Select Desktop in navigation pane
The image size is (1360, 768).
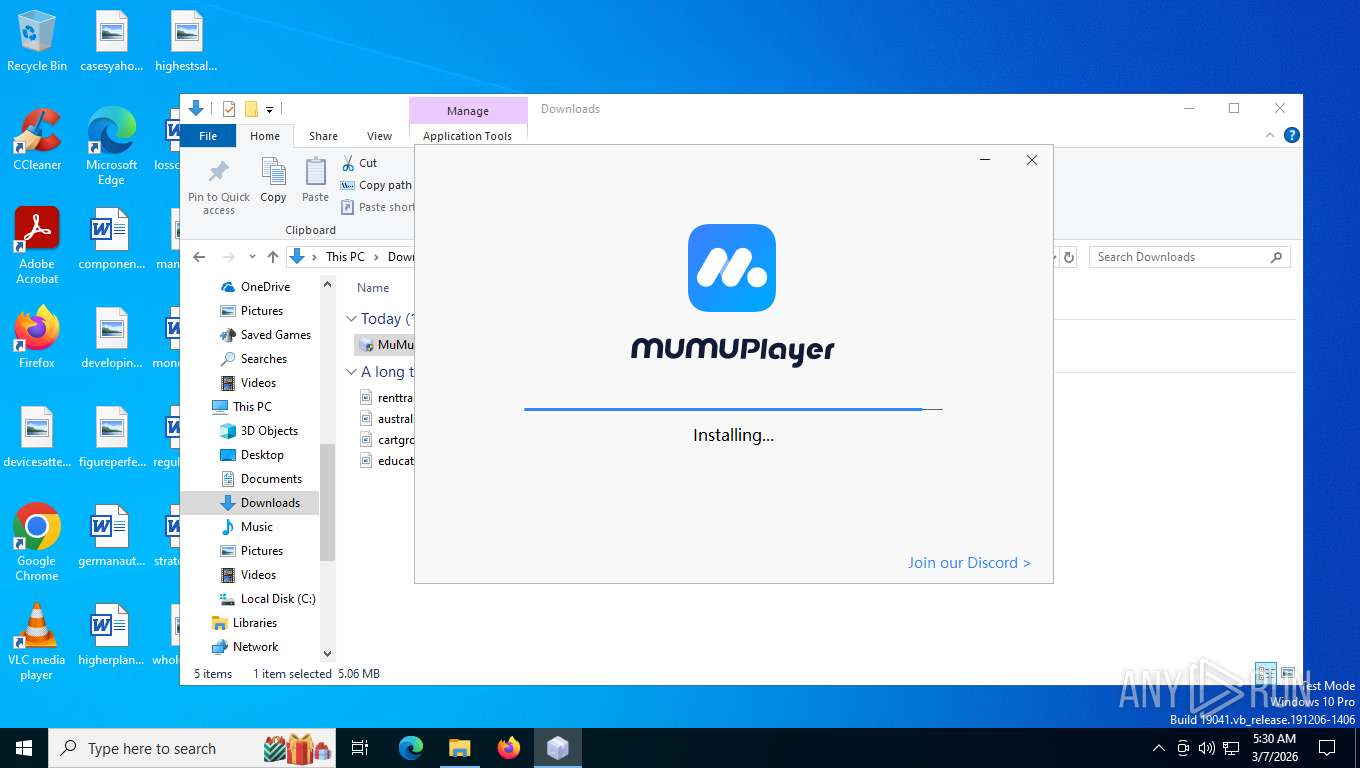[x=252, y=455]
